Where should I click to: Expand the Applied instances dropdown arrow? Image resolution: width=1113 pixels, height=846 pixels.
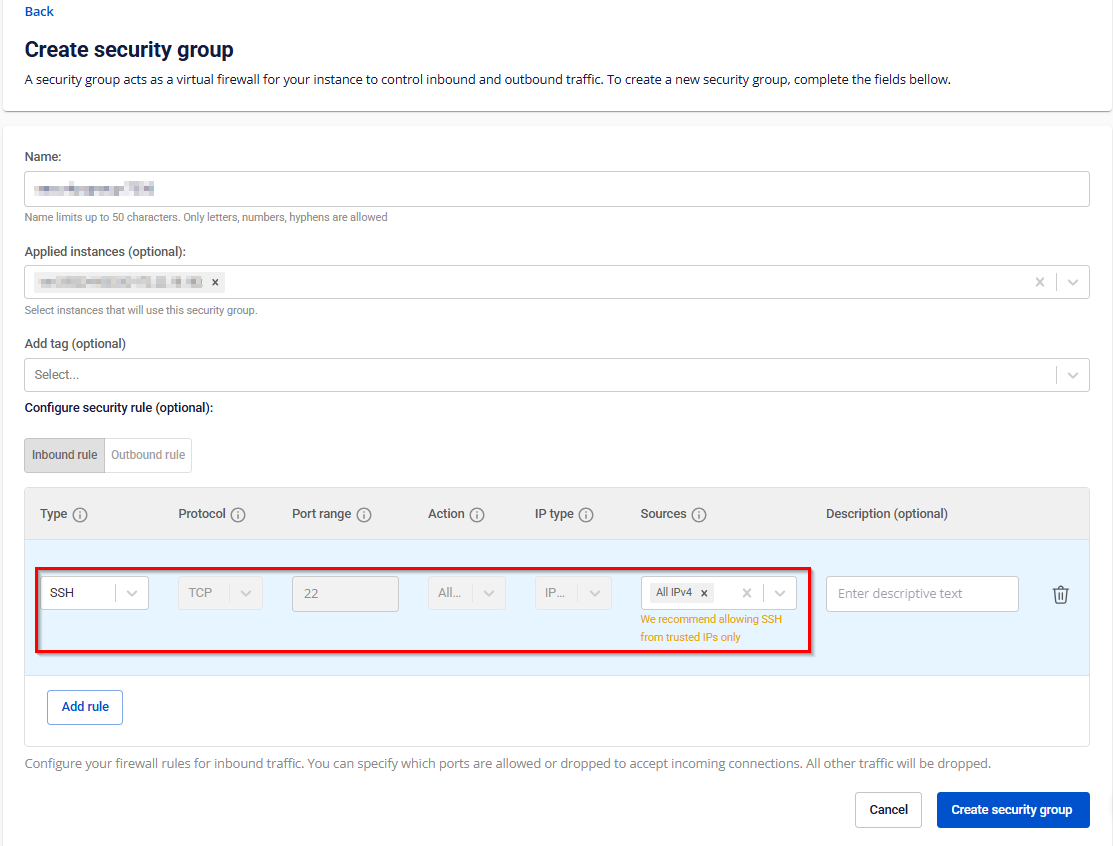[x=1072, y=282]
